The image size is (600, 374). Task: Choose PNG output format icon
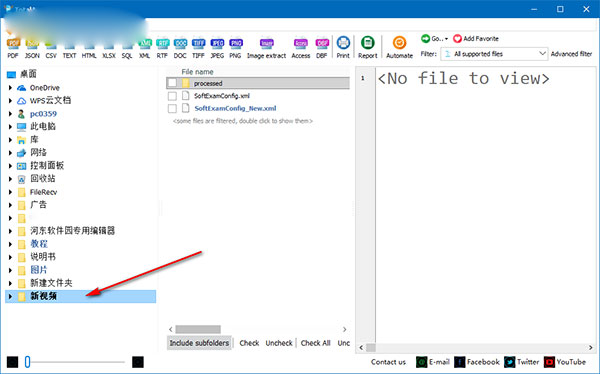pyautogui.click(x=235, y=43)
